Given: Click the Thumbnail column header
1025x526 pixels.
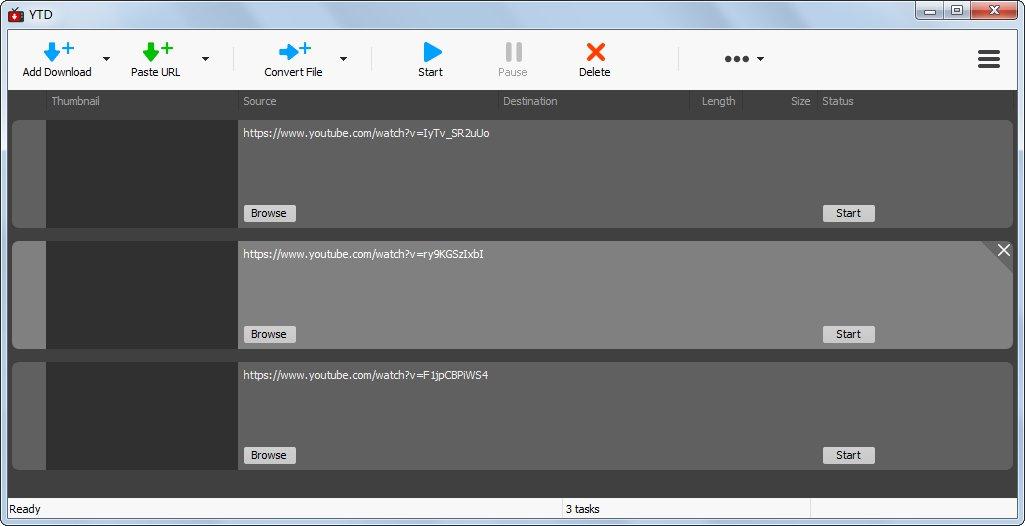Looking at the screenshot, I should [75, 101].
